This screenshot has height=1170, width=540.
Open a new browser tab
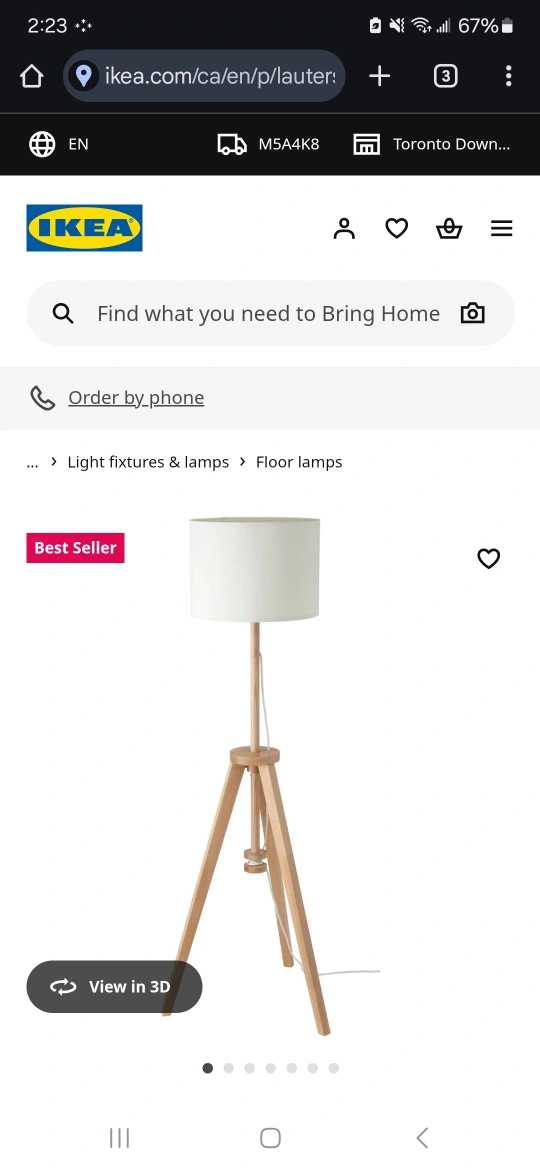(380, 75)
